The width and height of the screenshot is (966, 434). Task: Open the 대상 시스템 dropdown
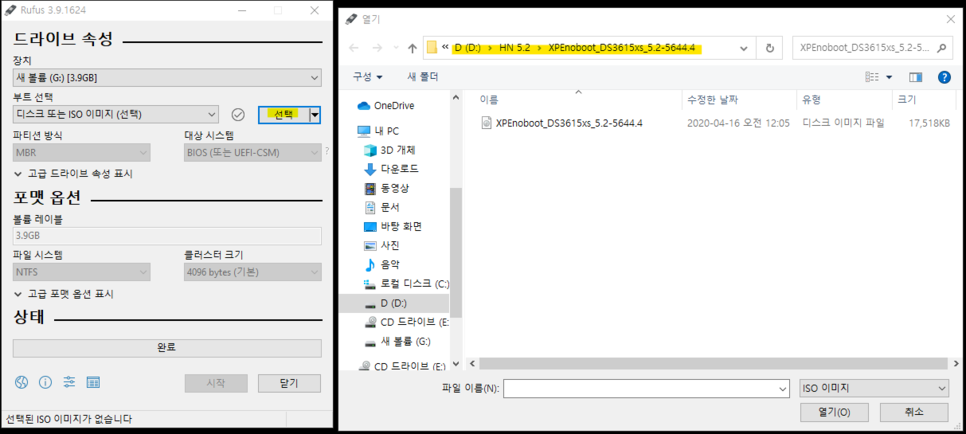point(253,153)
